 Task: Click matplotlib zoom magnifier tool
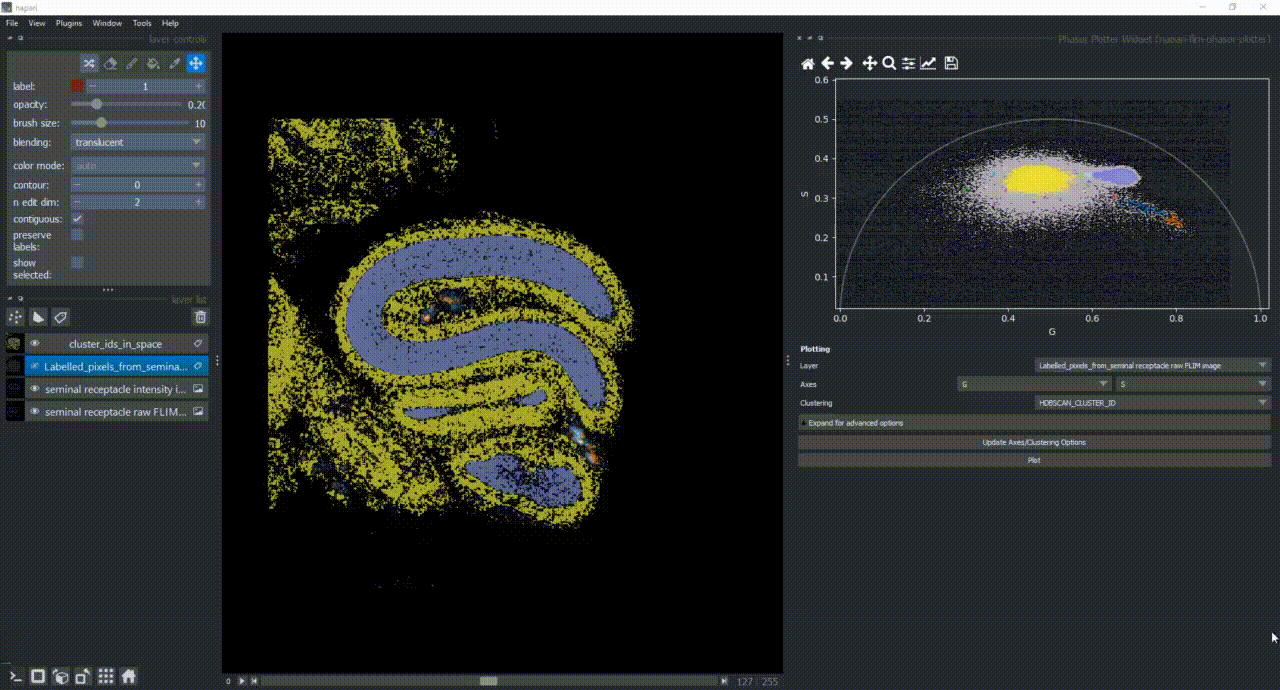tap(888, 63)
